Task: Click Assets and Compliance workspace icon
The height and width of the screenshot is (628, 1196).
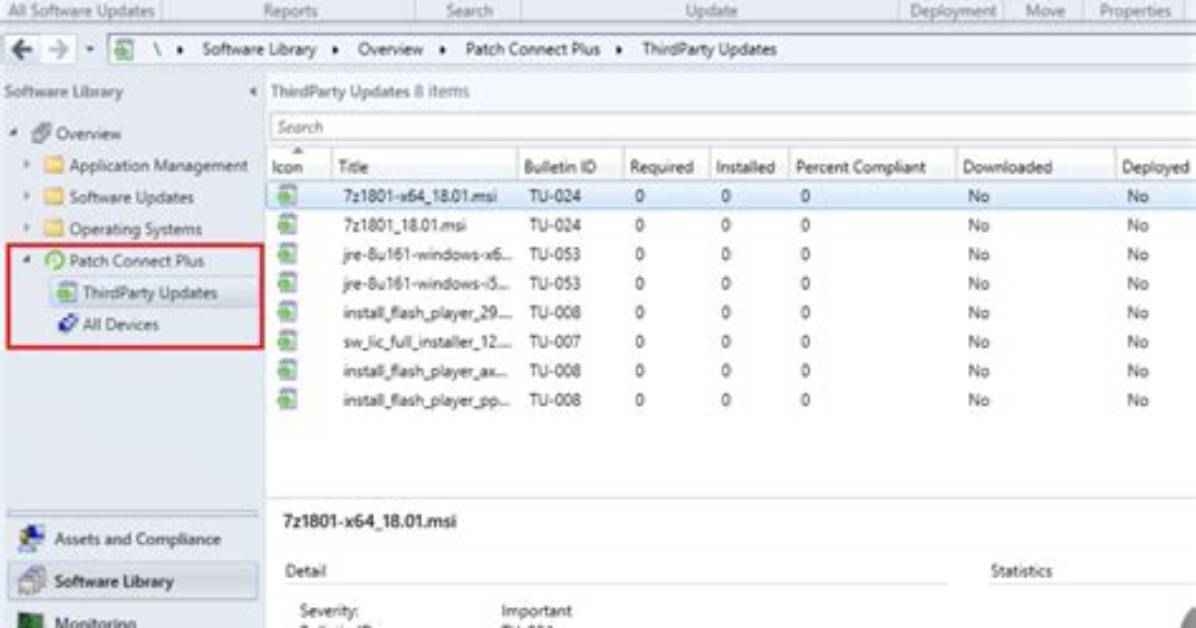Action: 31,538
